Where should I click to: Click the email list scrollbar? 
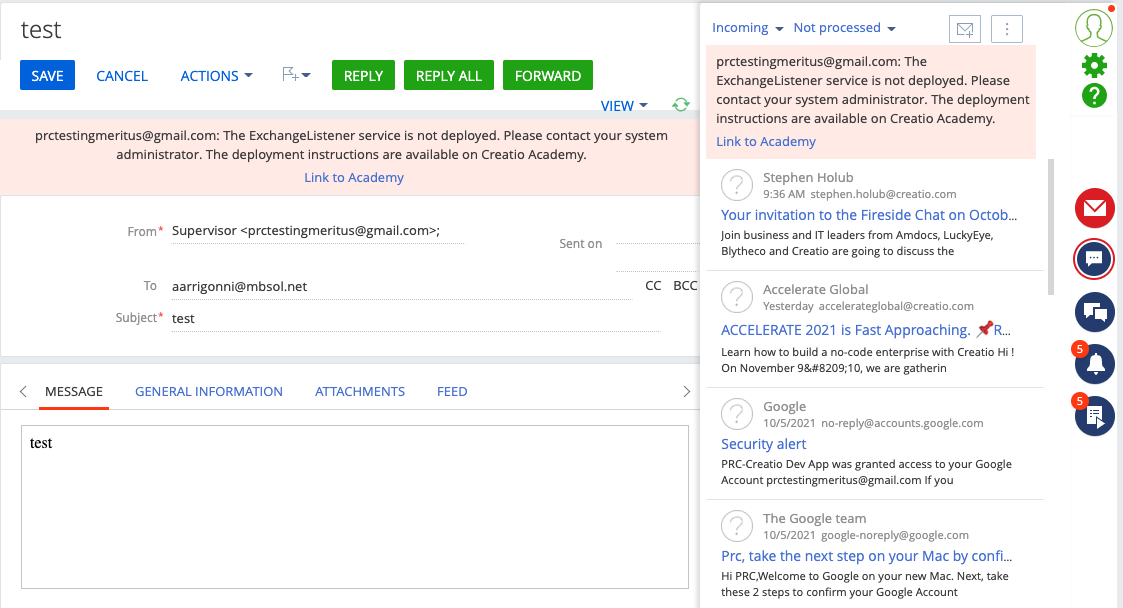click(x=1051, y=226)
